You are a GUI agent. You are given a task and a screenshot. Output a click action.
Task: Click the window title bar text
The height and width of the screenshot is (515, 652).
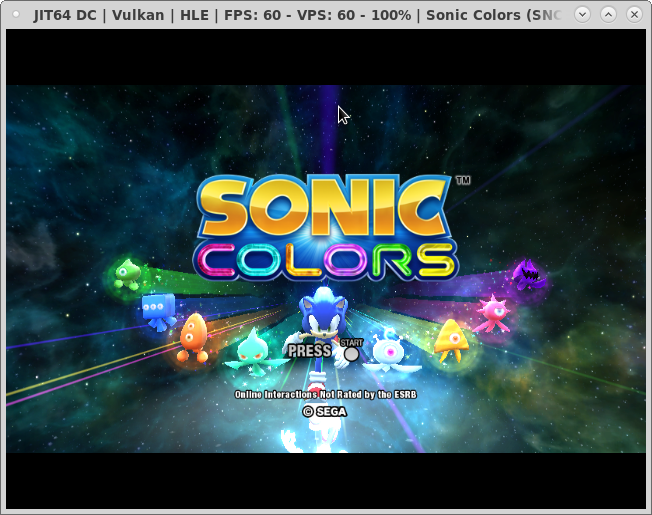pyautogui.click(x=297, y=15)
